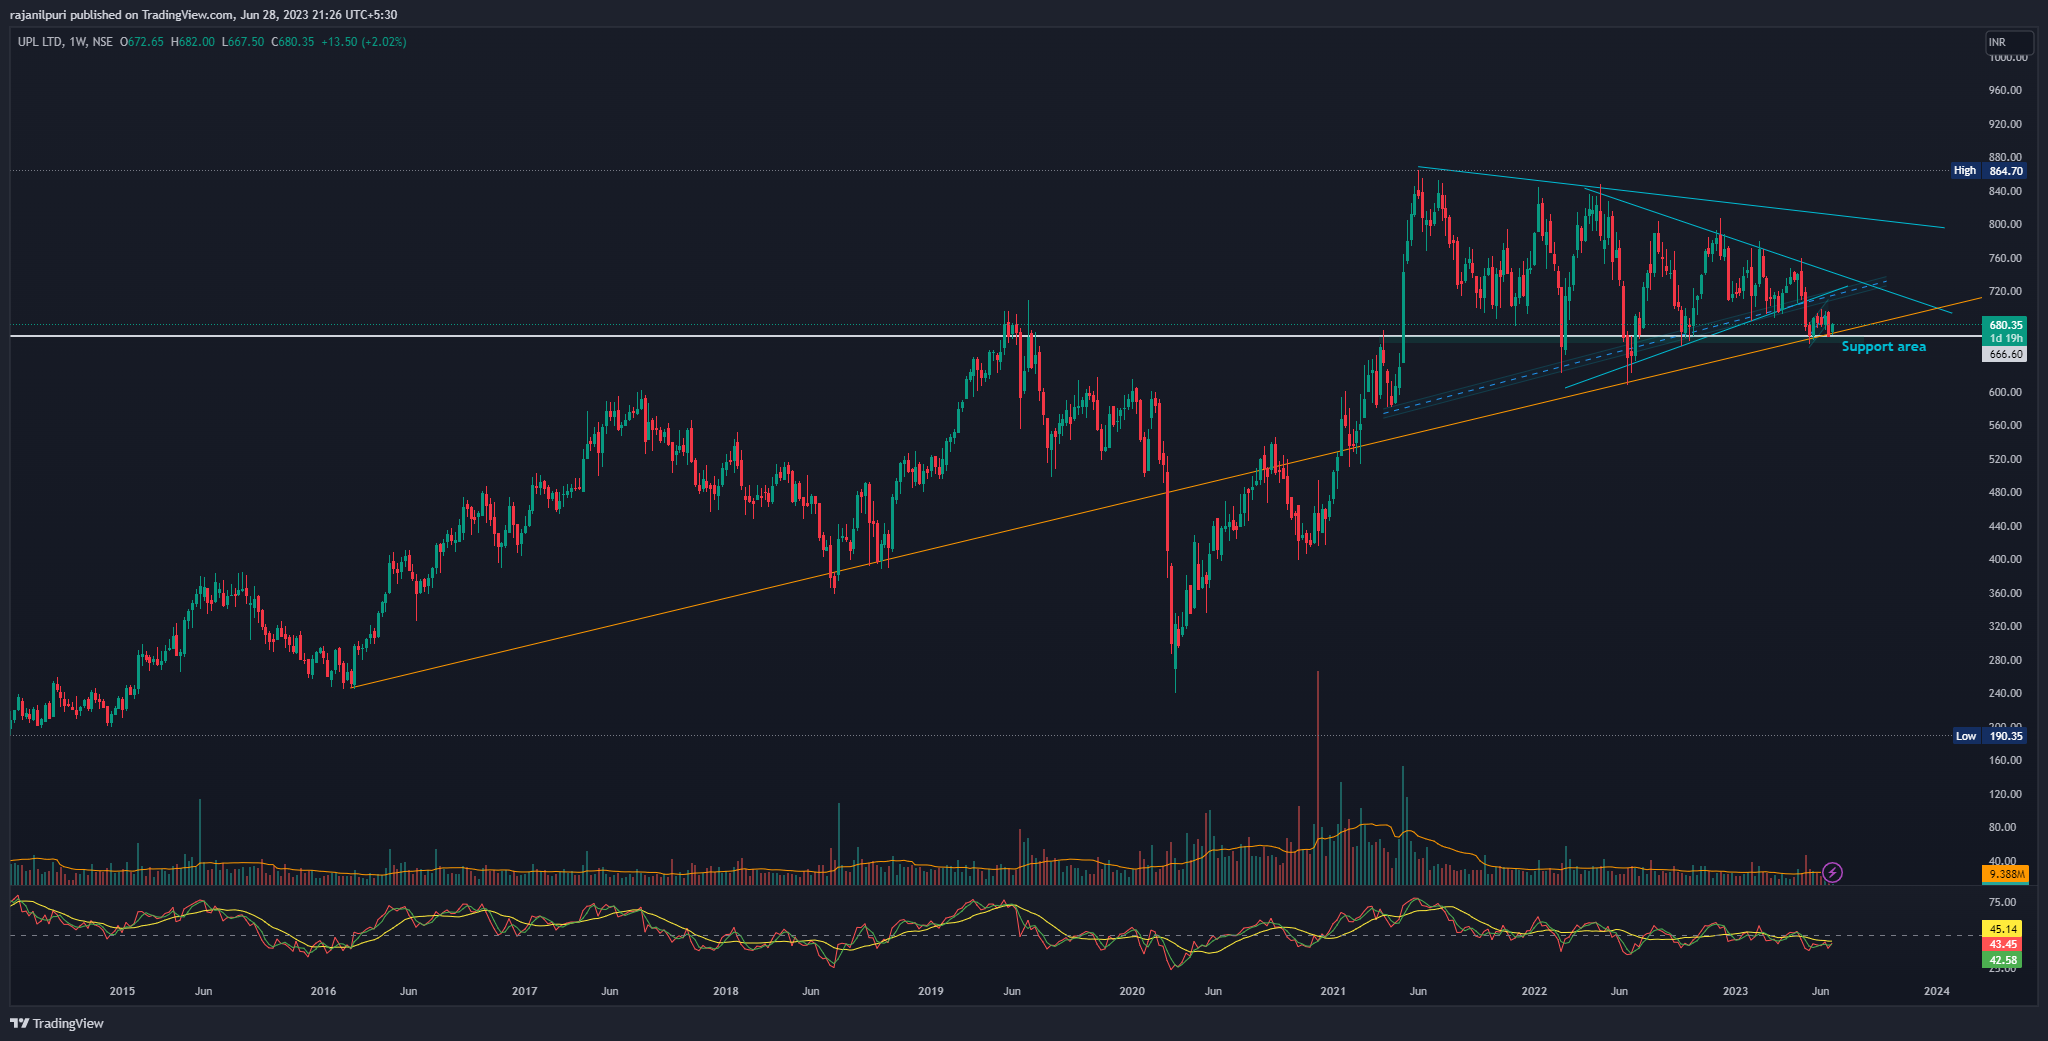The image size is (2048, 1041).
Task: Click the Low 190.35 price label
Action: 1989,736
